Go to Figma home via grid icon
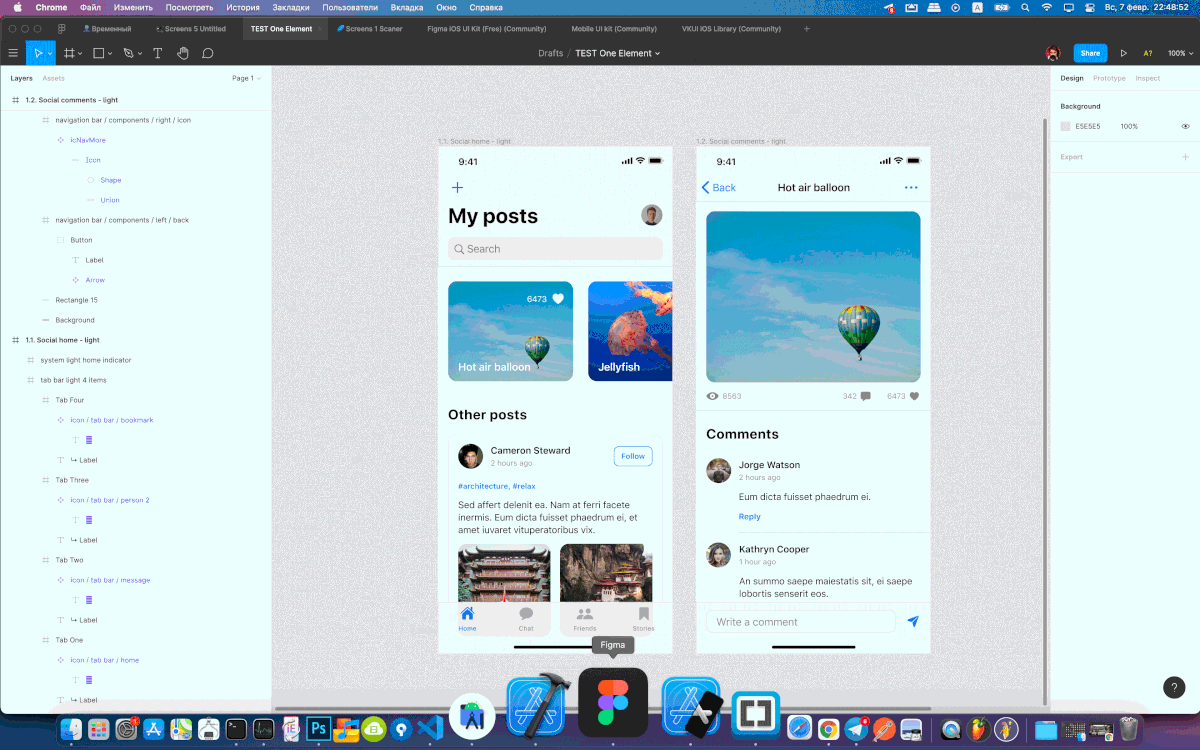The image size is (1200, 750). pos(62,29)
